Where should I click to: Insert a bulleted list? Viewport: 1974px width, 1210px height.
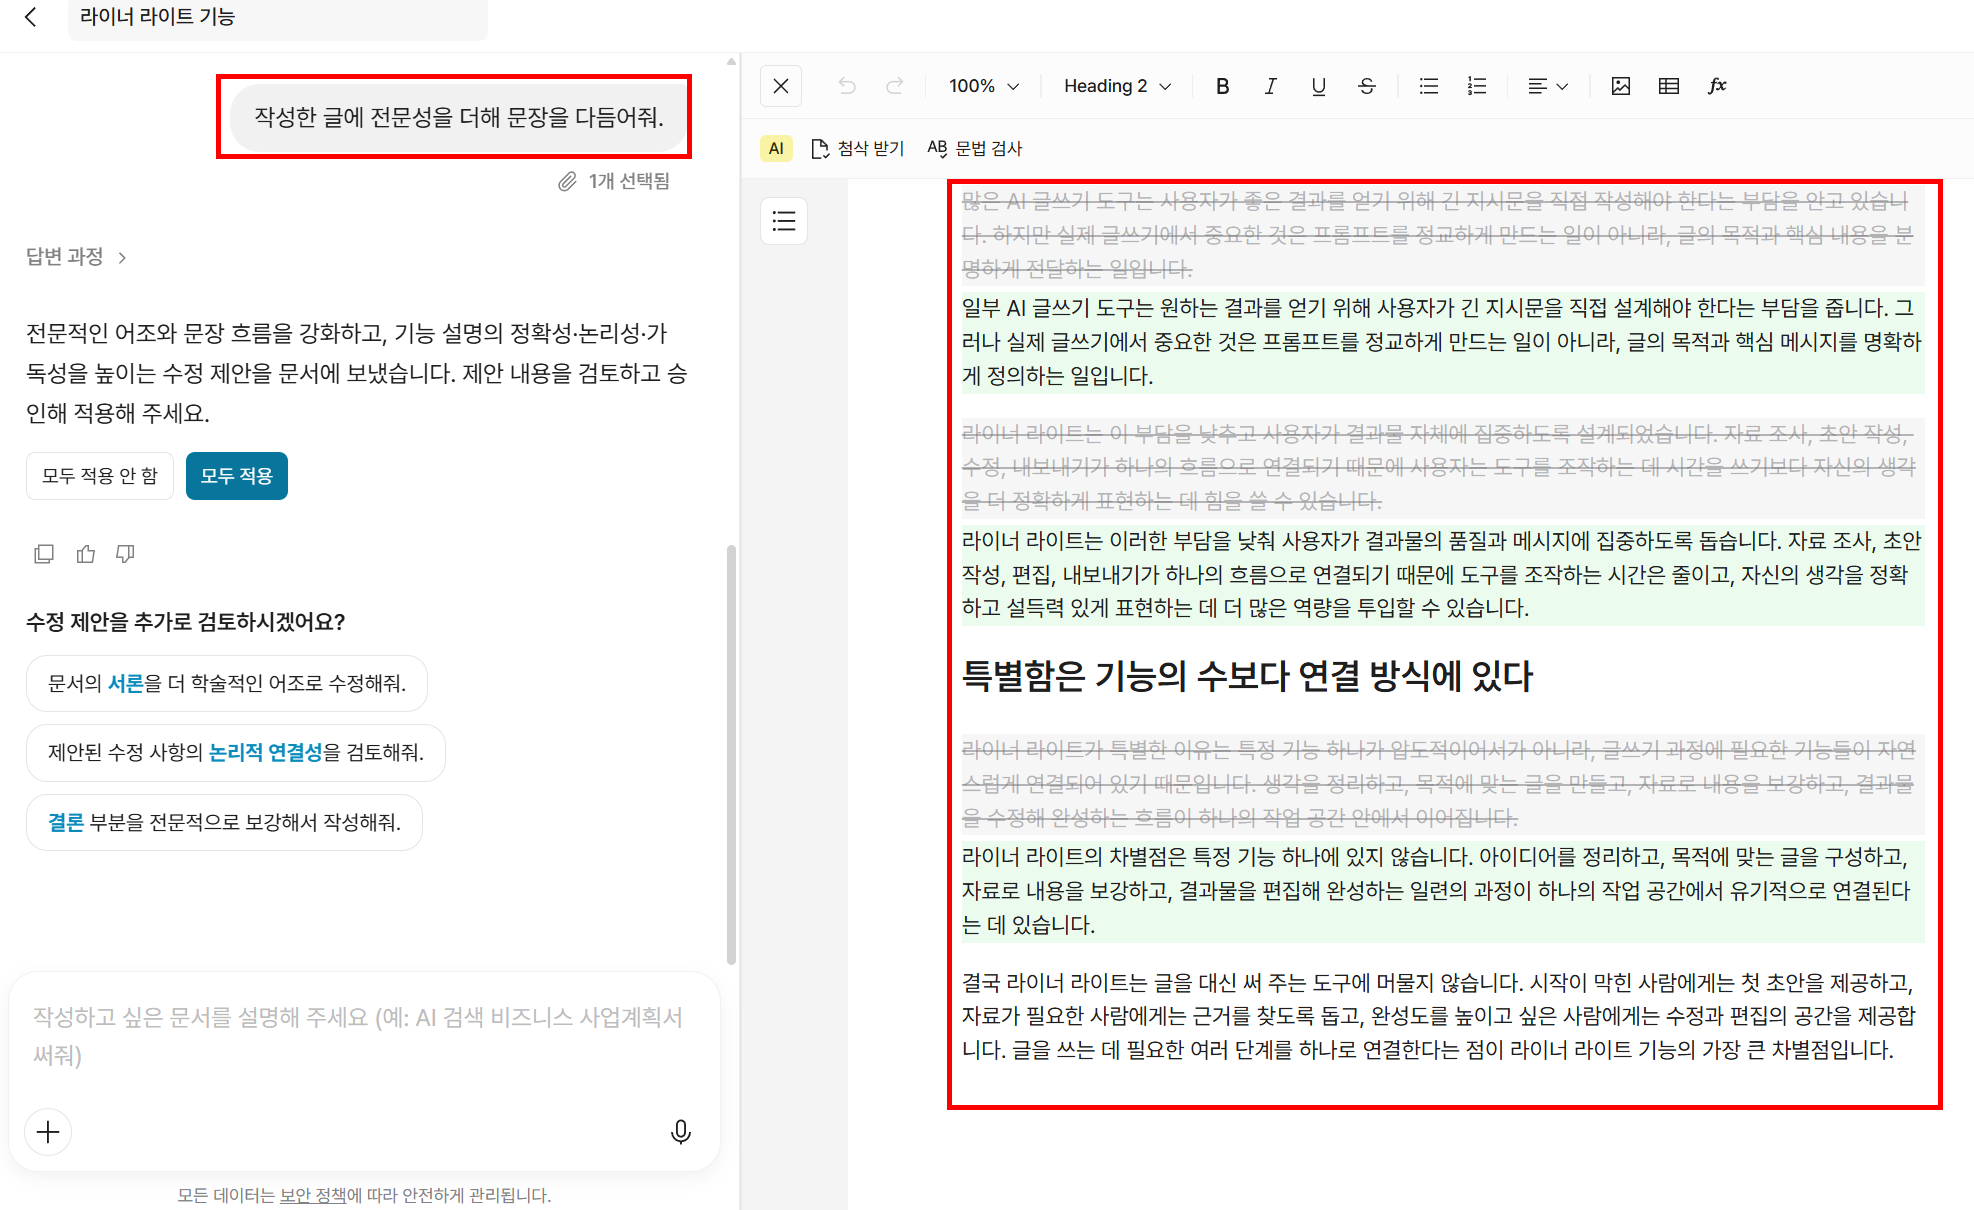[1428, 86]
